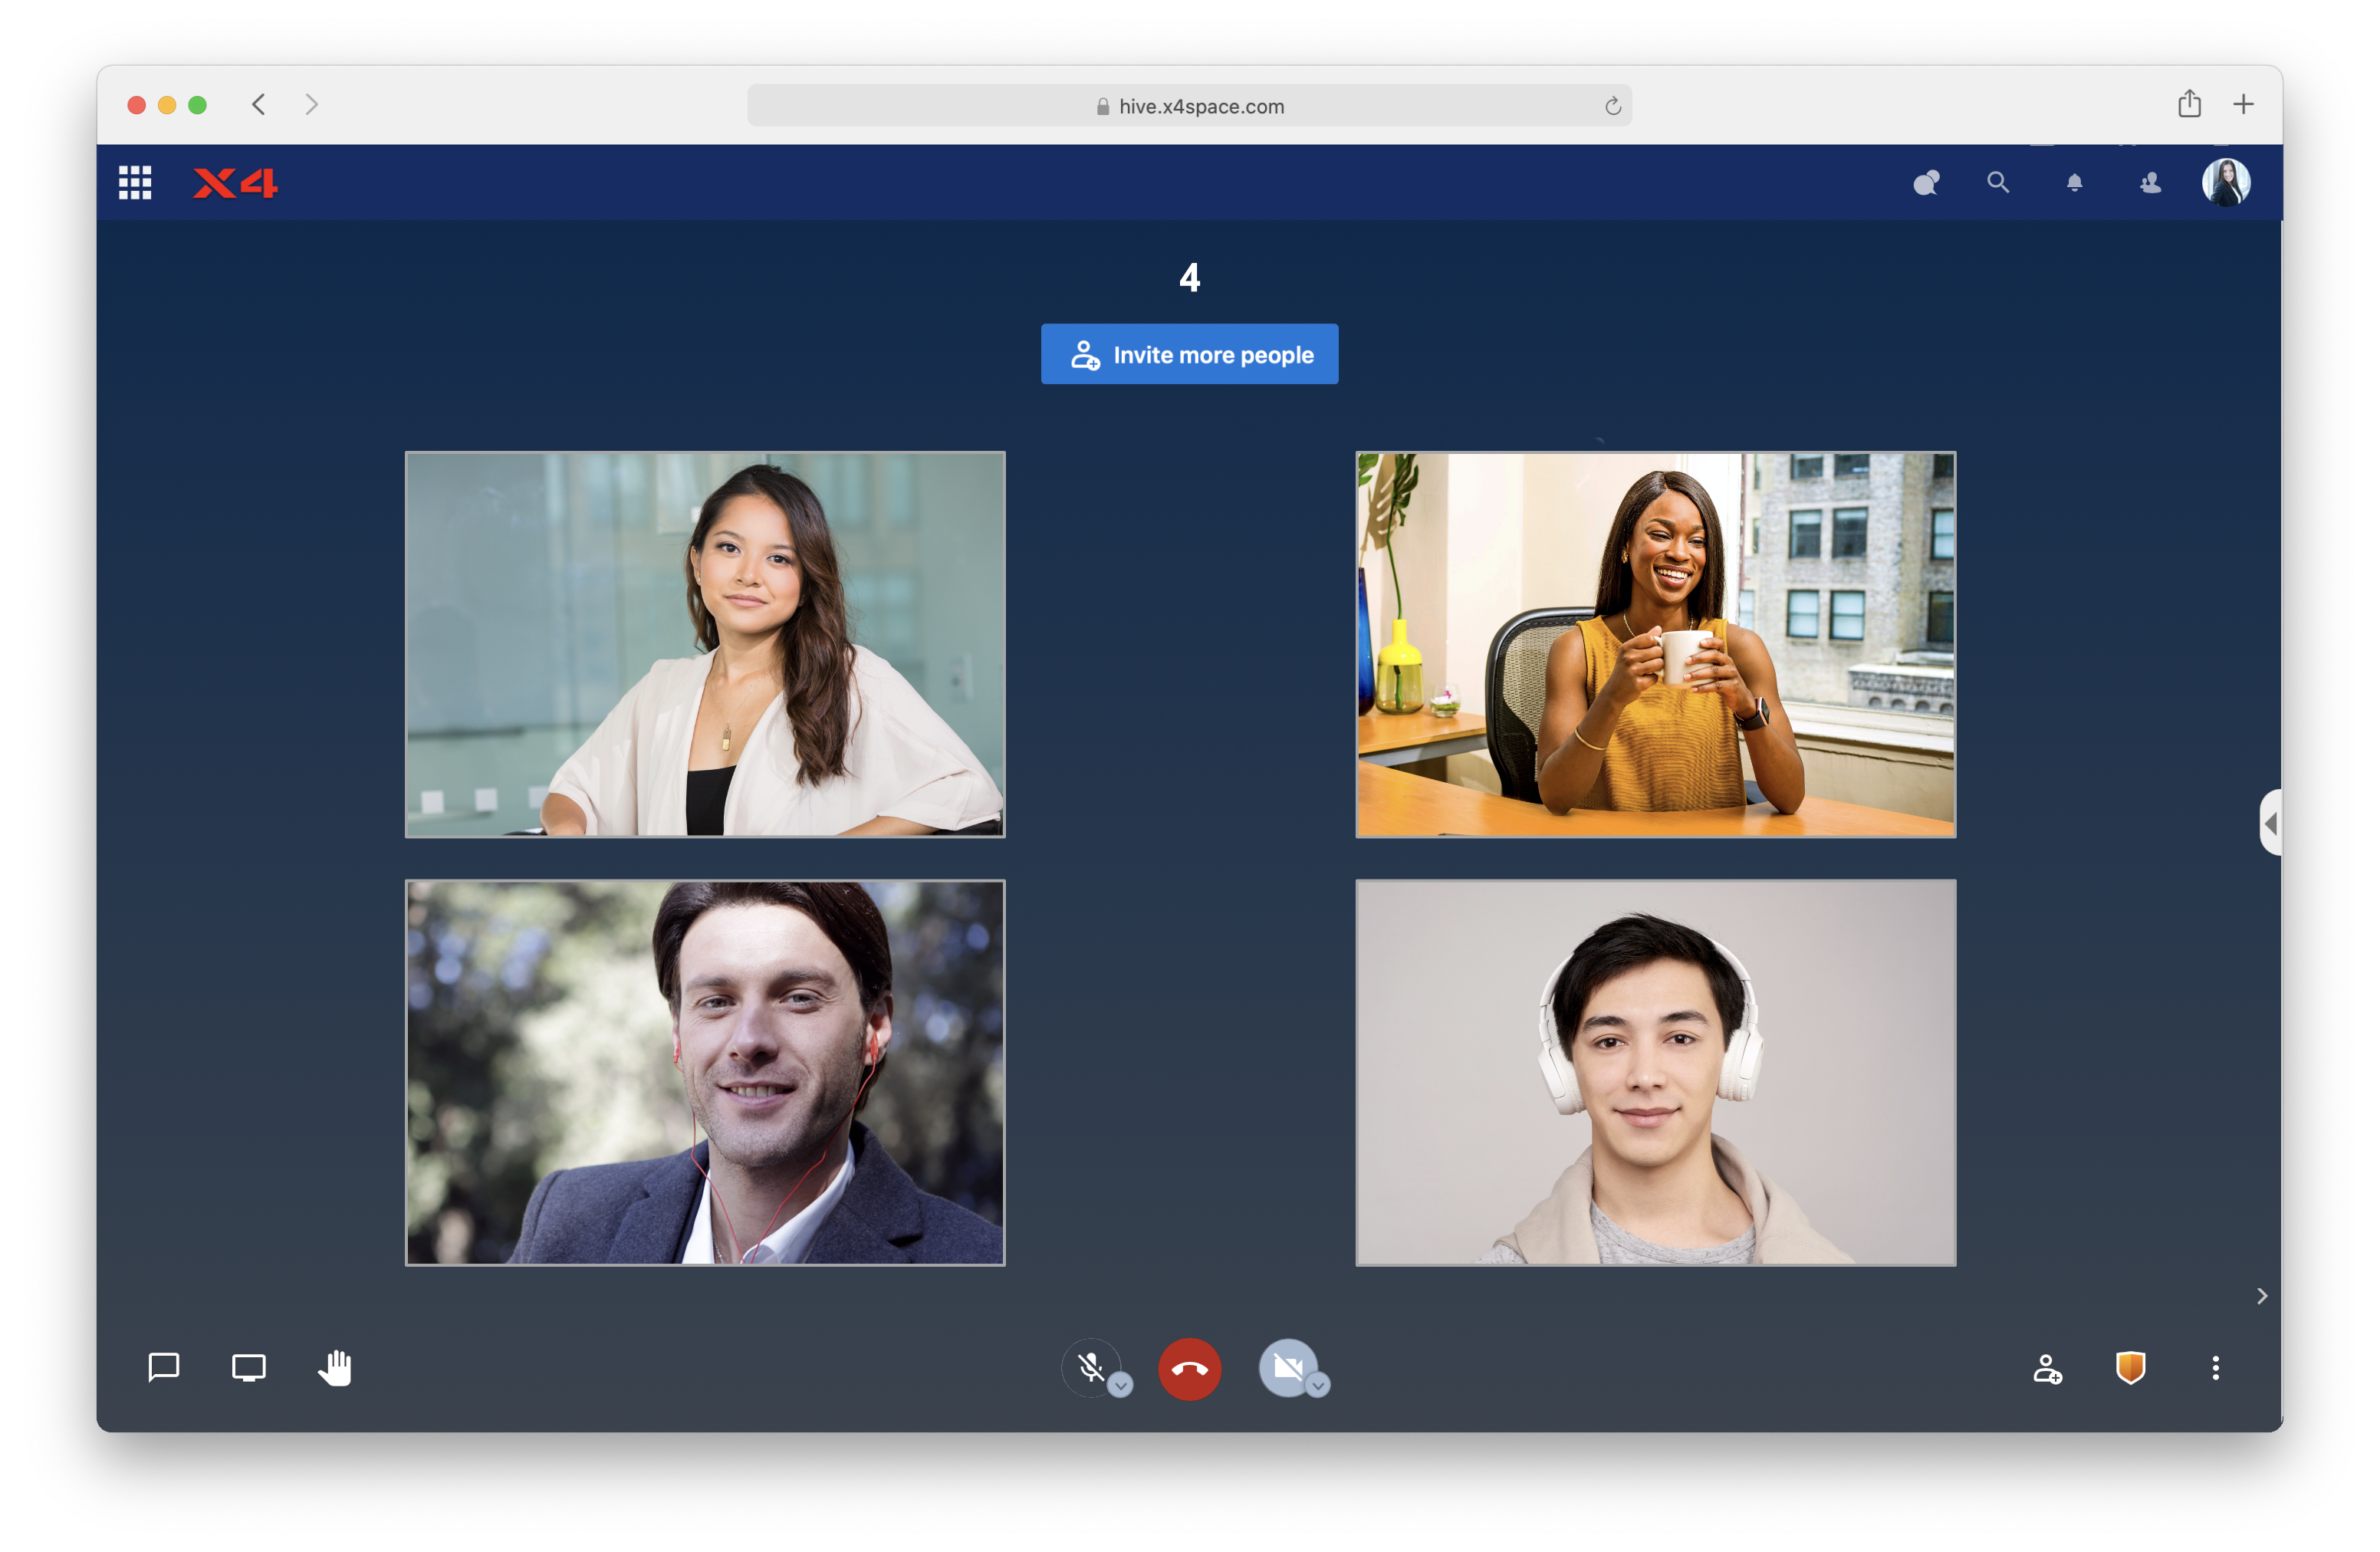The image size is (2380, 1552).
Task: Open contacts icon in header
Action: click(2150, 183)
